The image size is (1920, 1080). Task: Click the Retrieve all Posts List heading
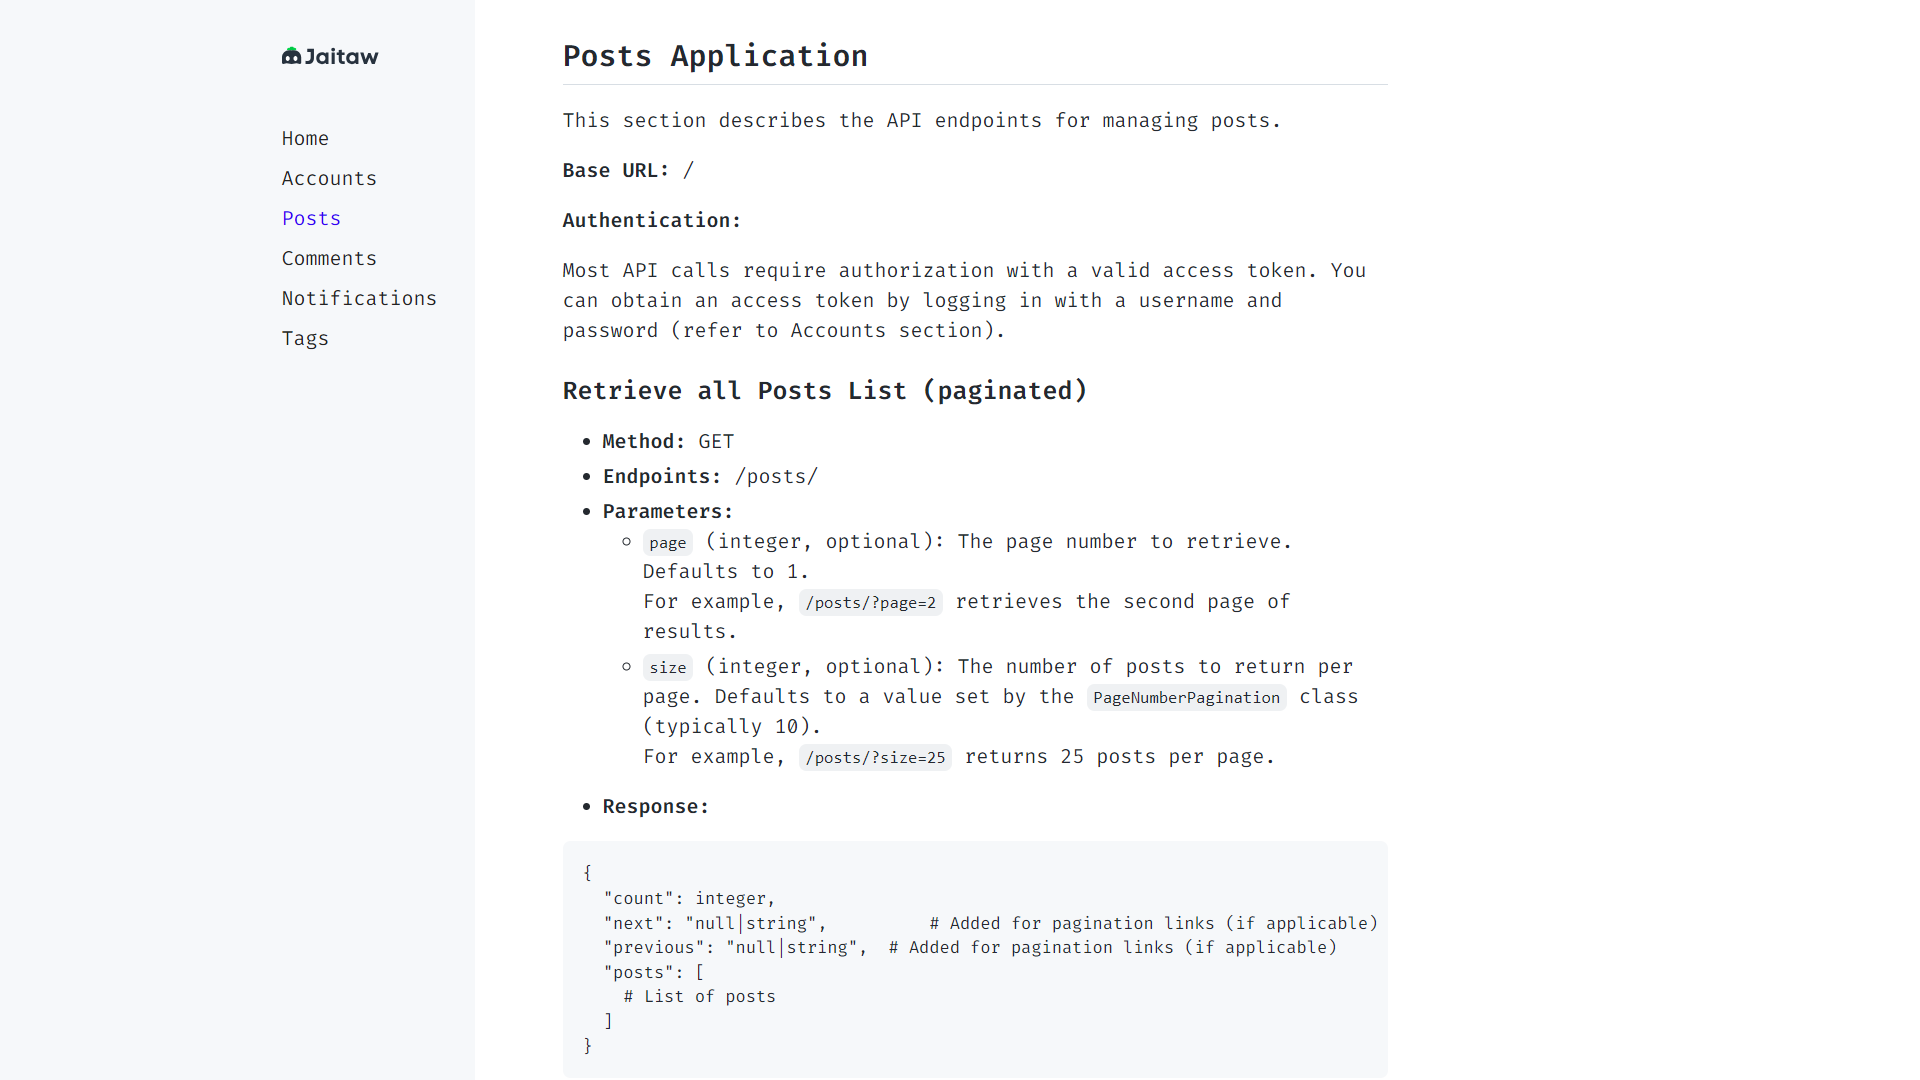tap(824, 390)
